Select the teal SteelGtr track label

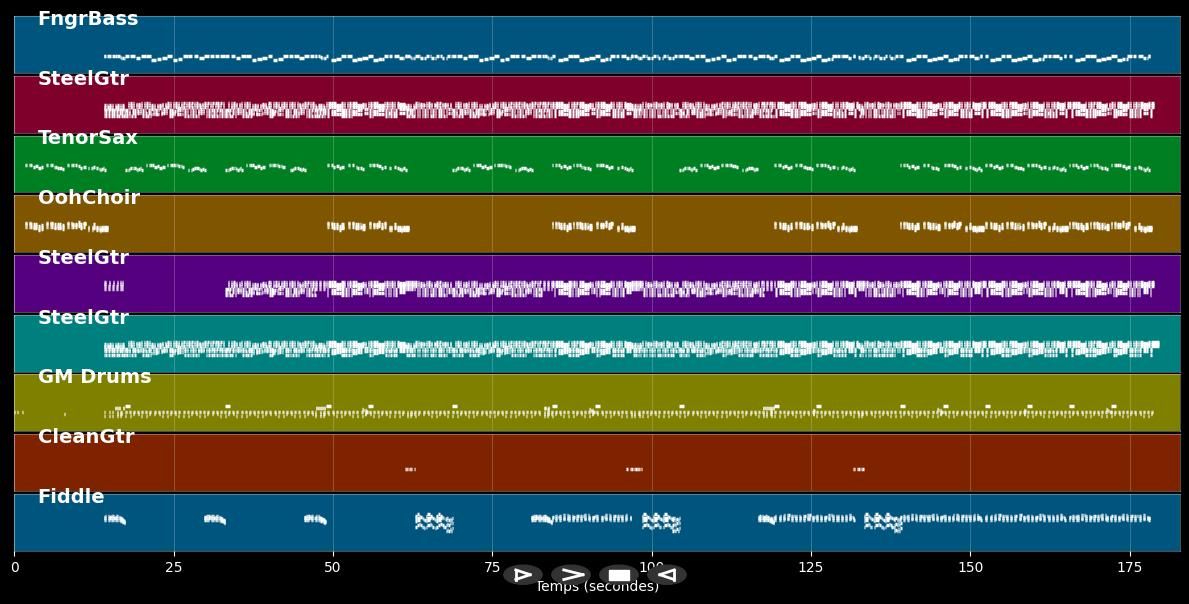click(x=83, y=318)
